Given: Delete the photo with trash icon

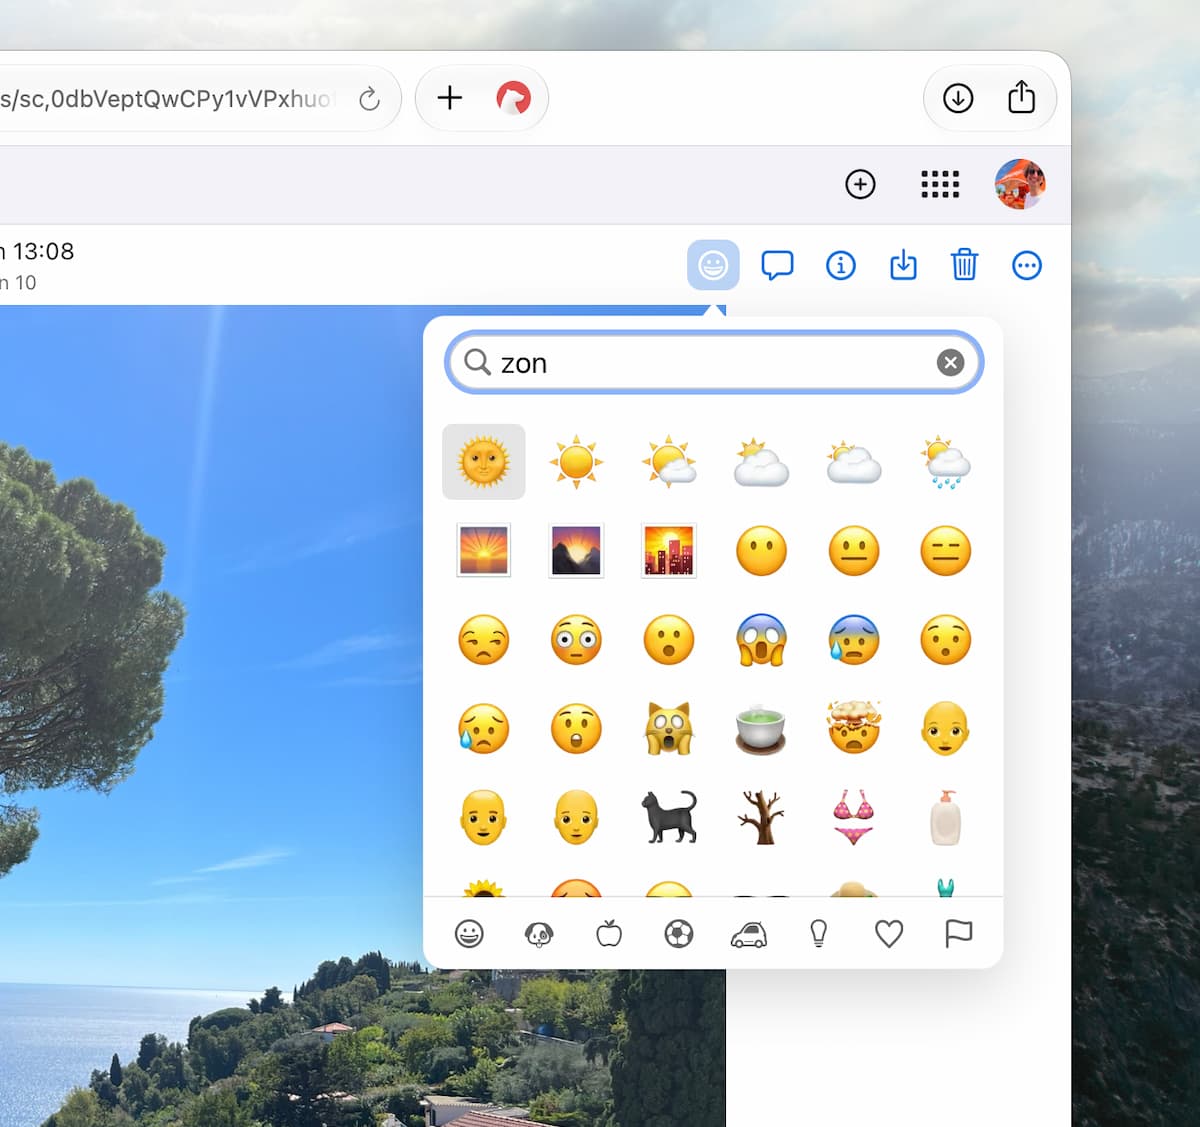Looking at the screenshot, I should click(x=964, y=265).
